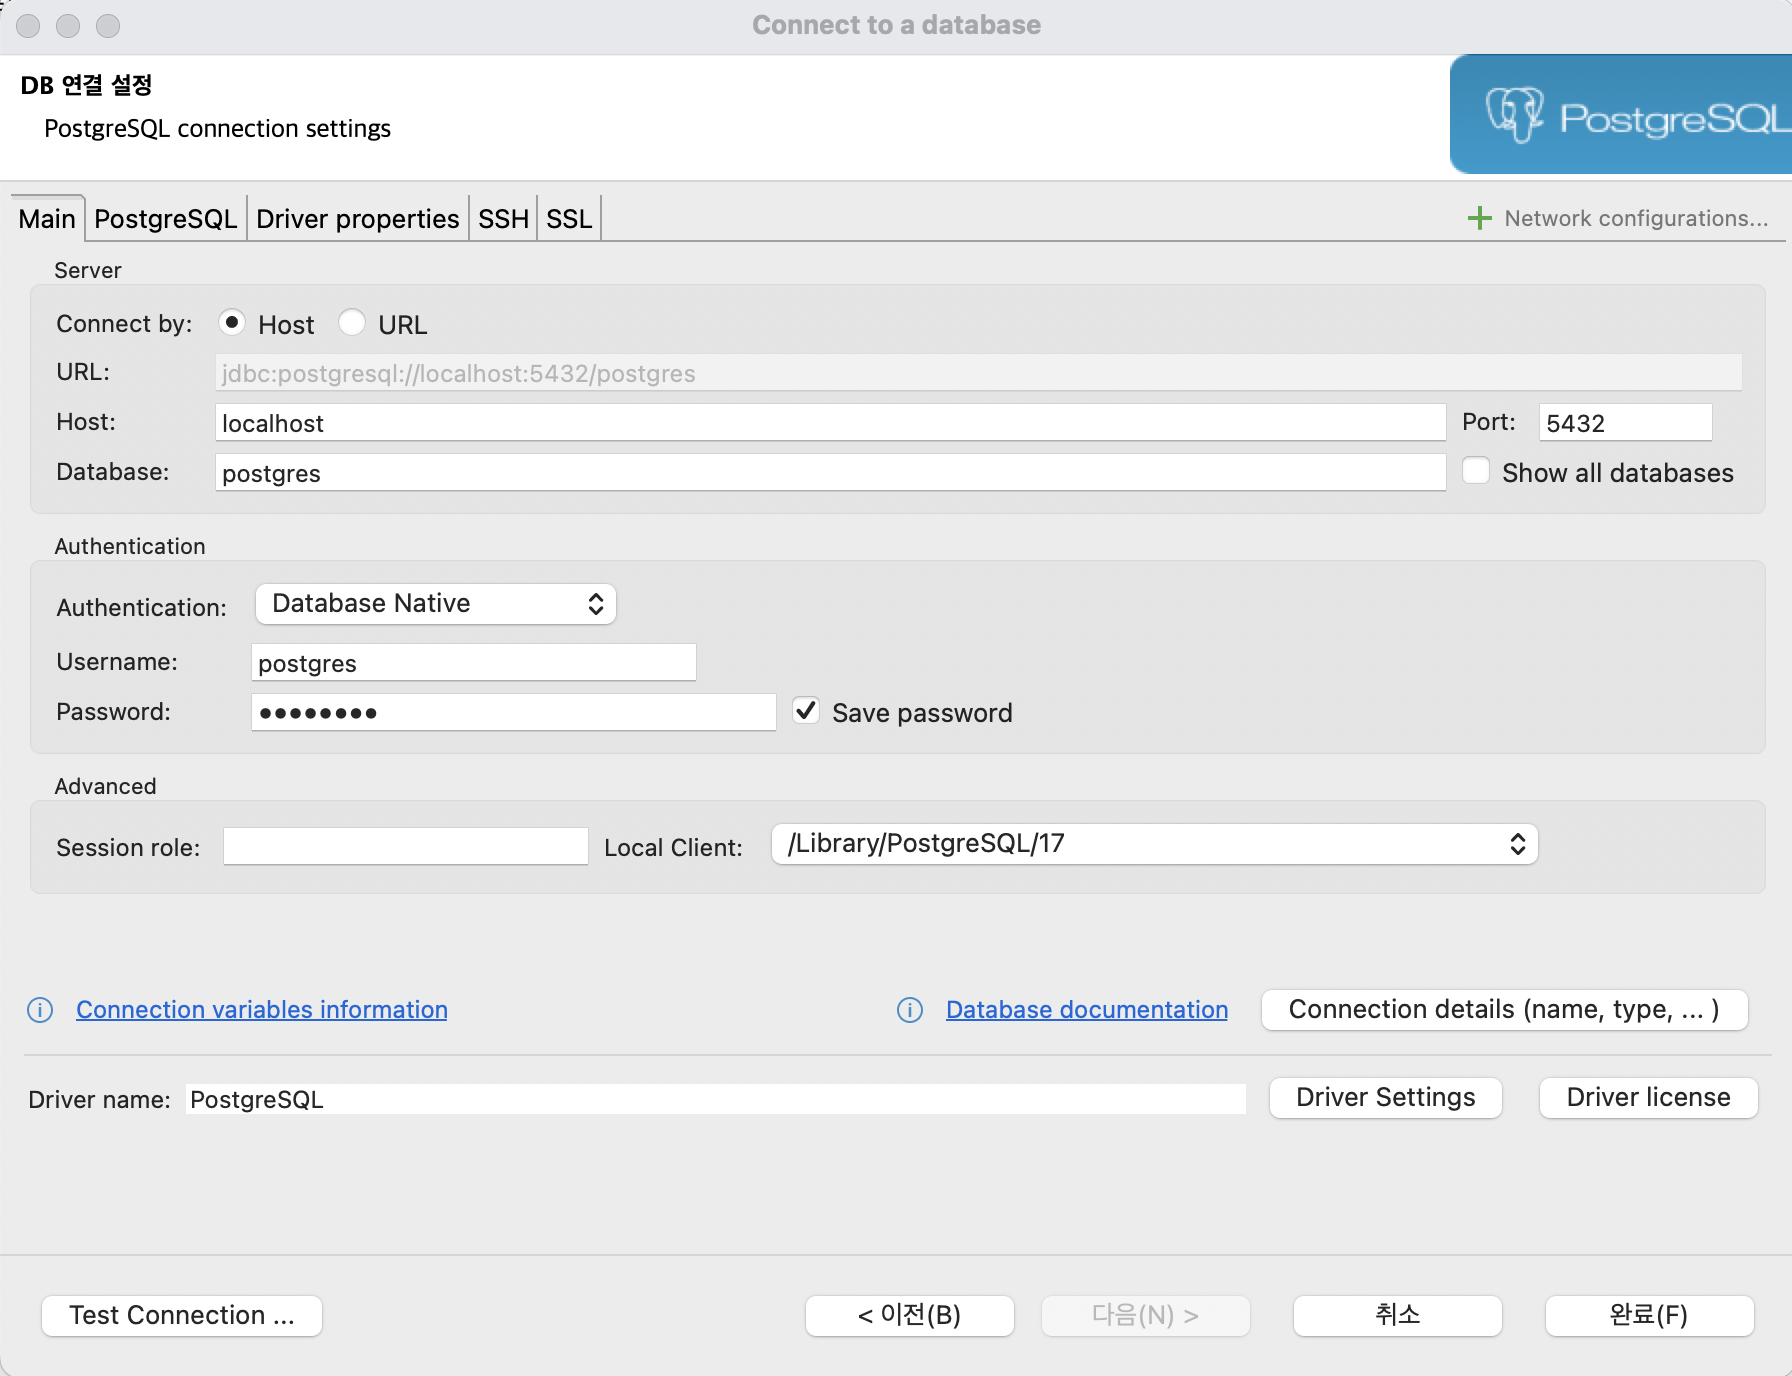Open Database documentation link
Image resolution: width=1792 pixels, height=1376 pixels.
pyautogui.click(x=1087, y=1010)
